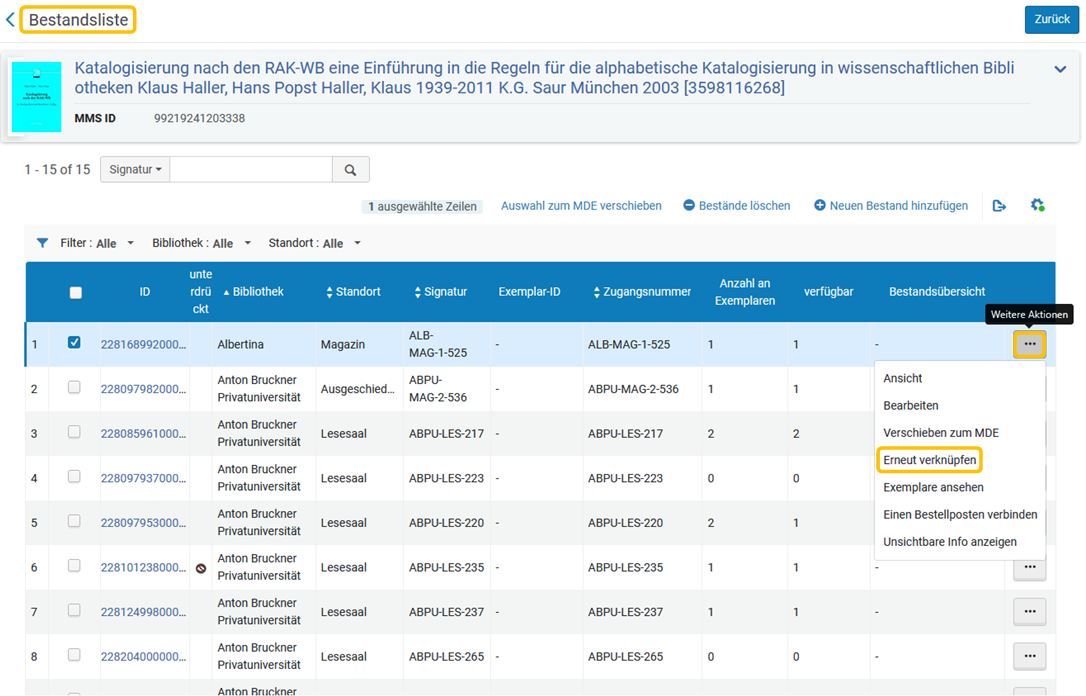Choose Erneut verknüpfen menu item
The width and height of the screenshot is (1086, 696).
[929, 460]
